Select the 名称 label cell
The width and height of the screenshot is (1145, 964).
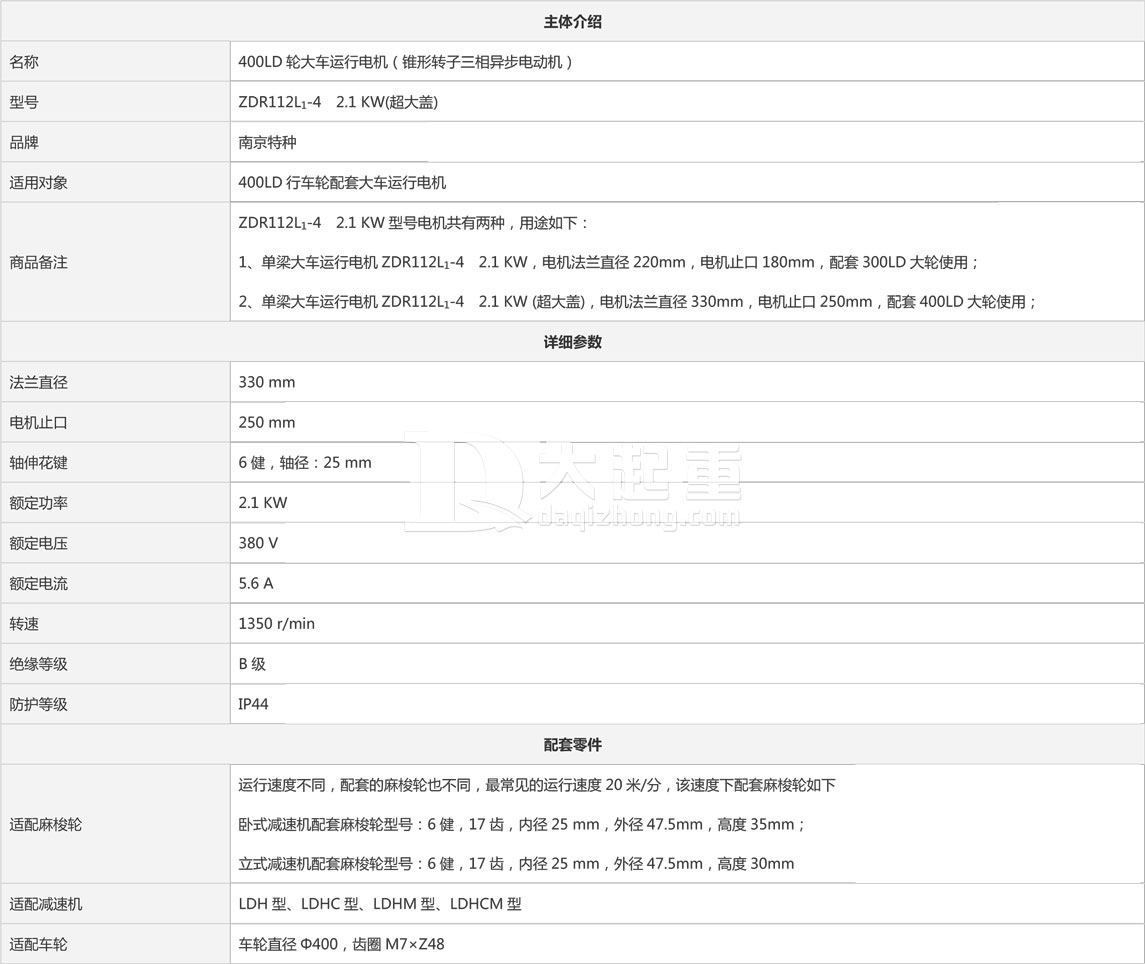[115, 62]
